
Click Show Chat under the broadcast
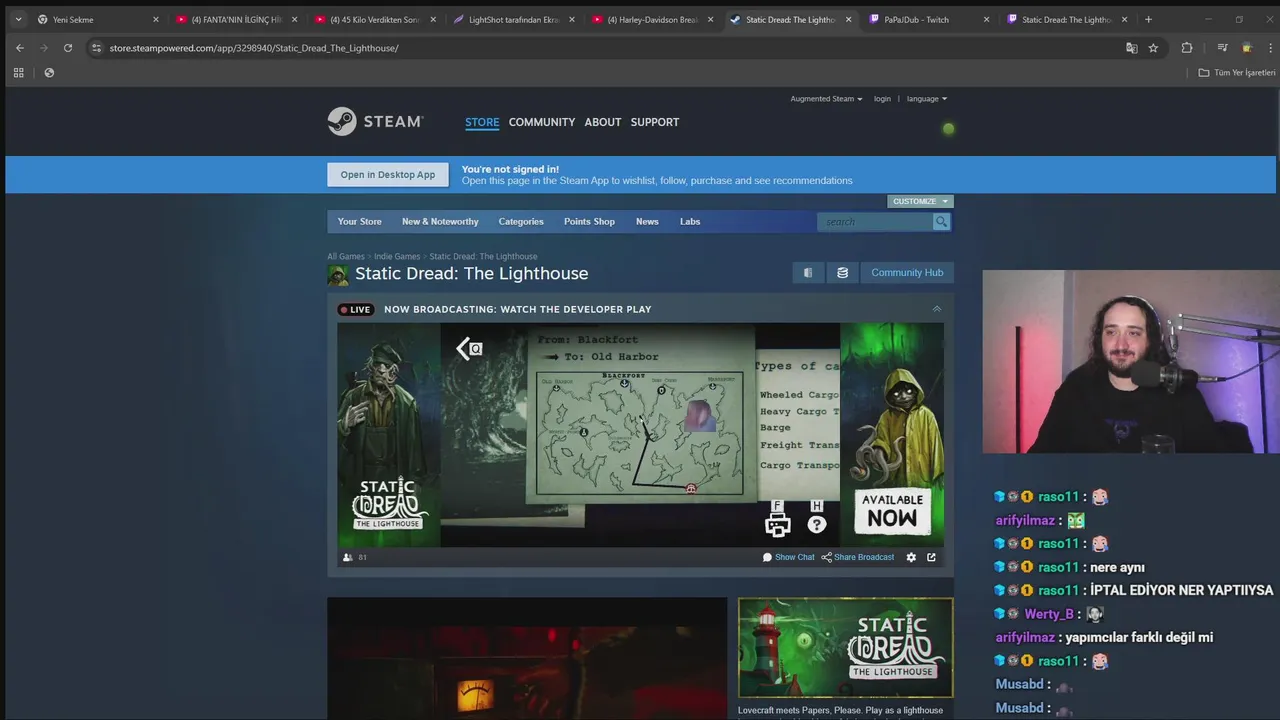789,557
